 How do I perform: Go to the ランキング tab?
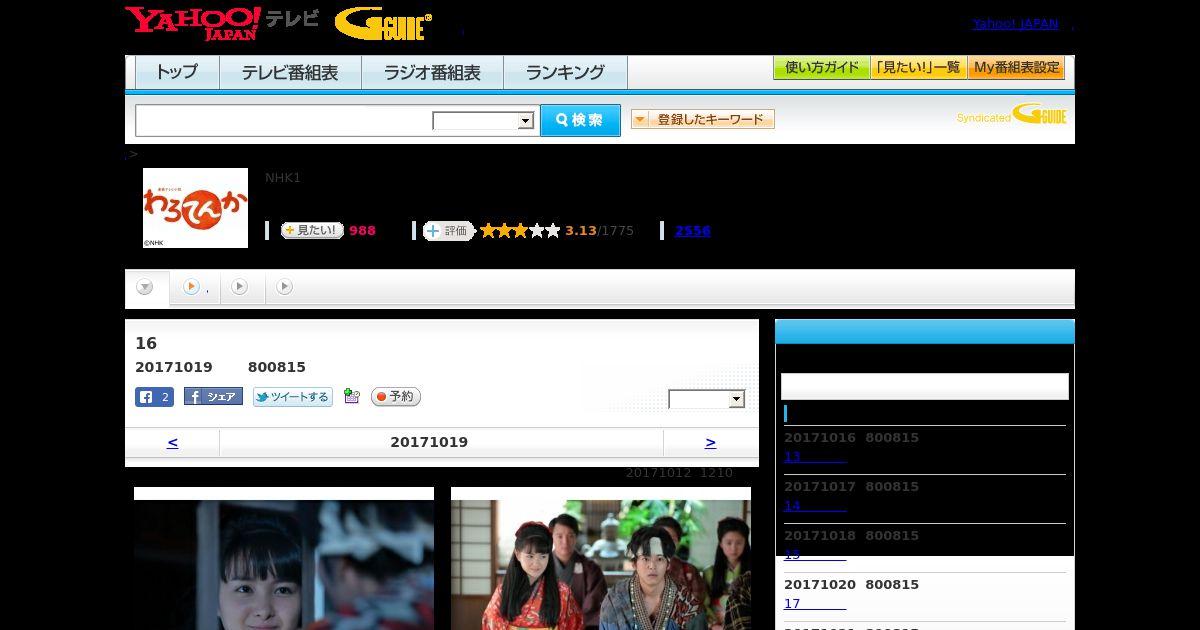(x=565, y=73)
